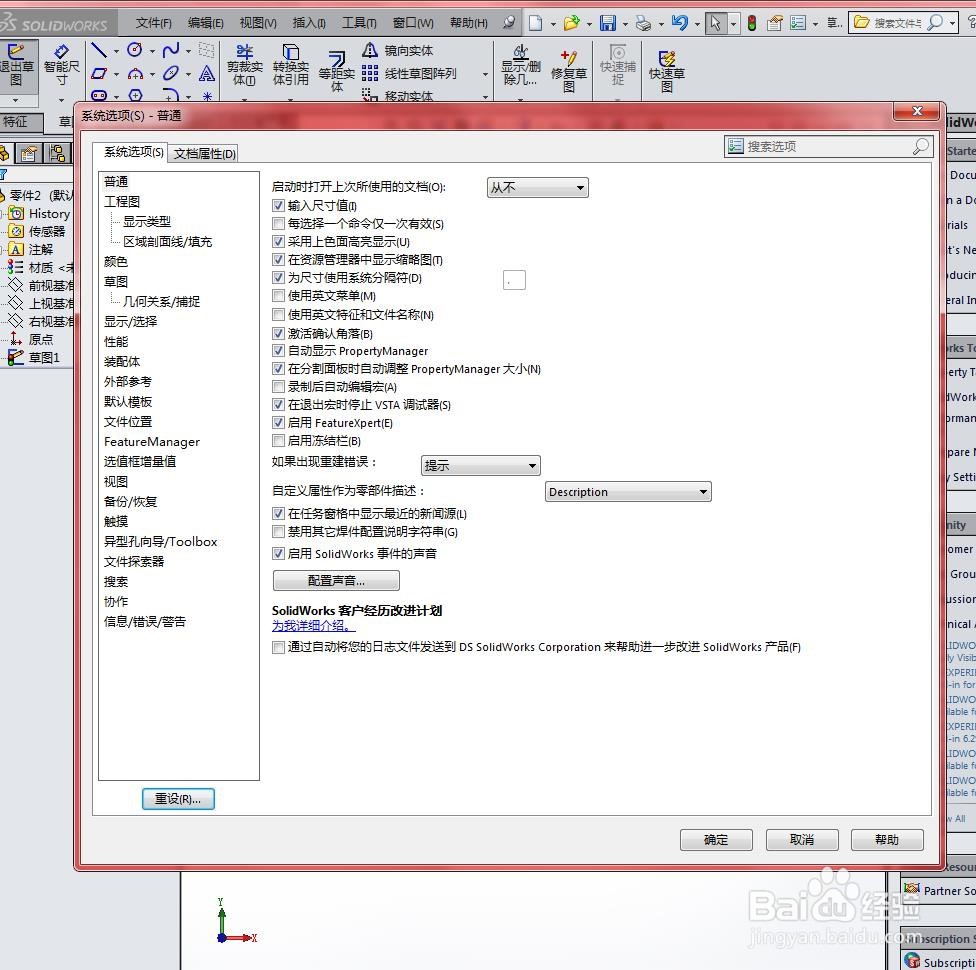Select the Rectangle sketch tool
Image resolution: width=976 pixels, height=970 pixels.
pos(99,73)
